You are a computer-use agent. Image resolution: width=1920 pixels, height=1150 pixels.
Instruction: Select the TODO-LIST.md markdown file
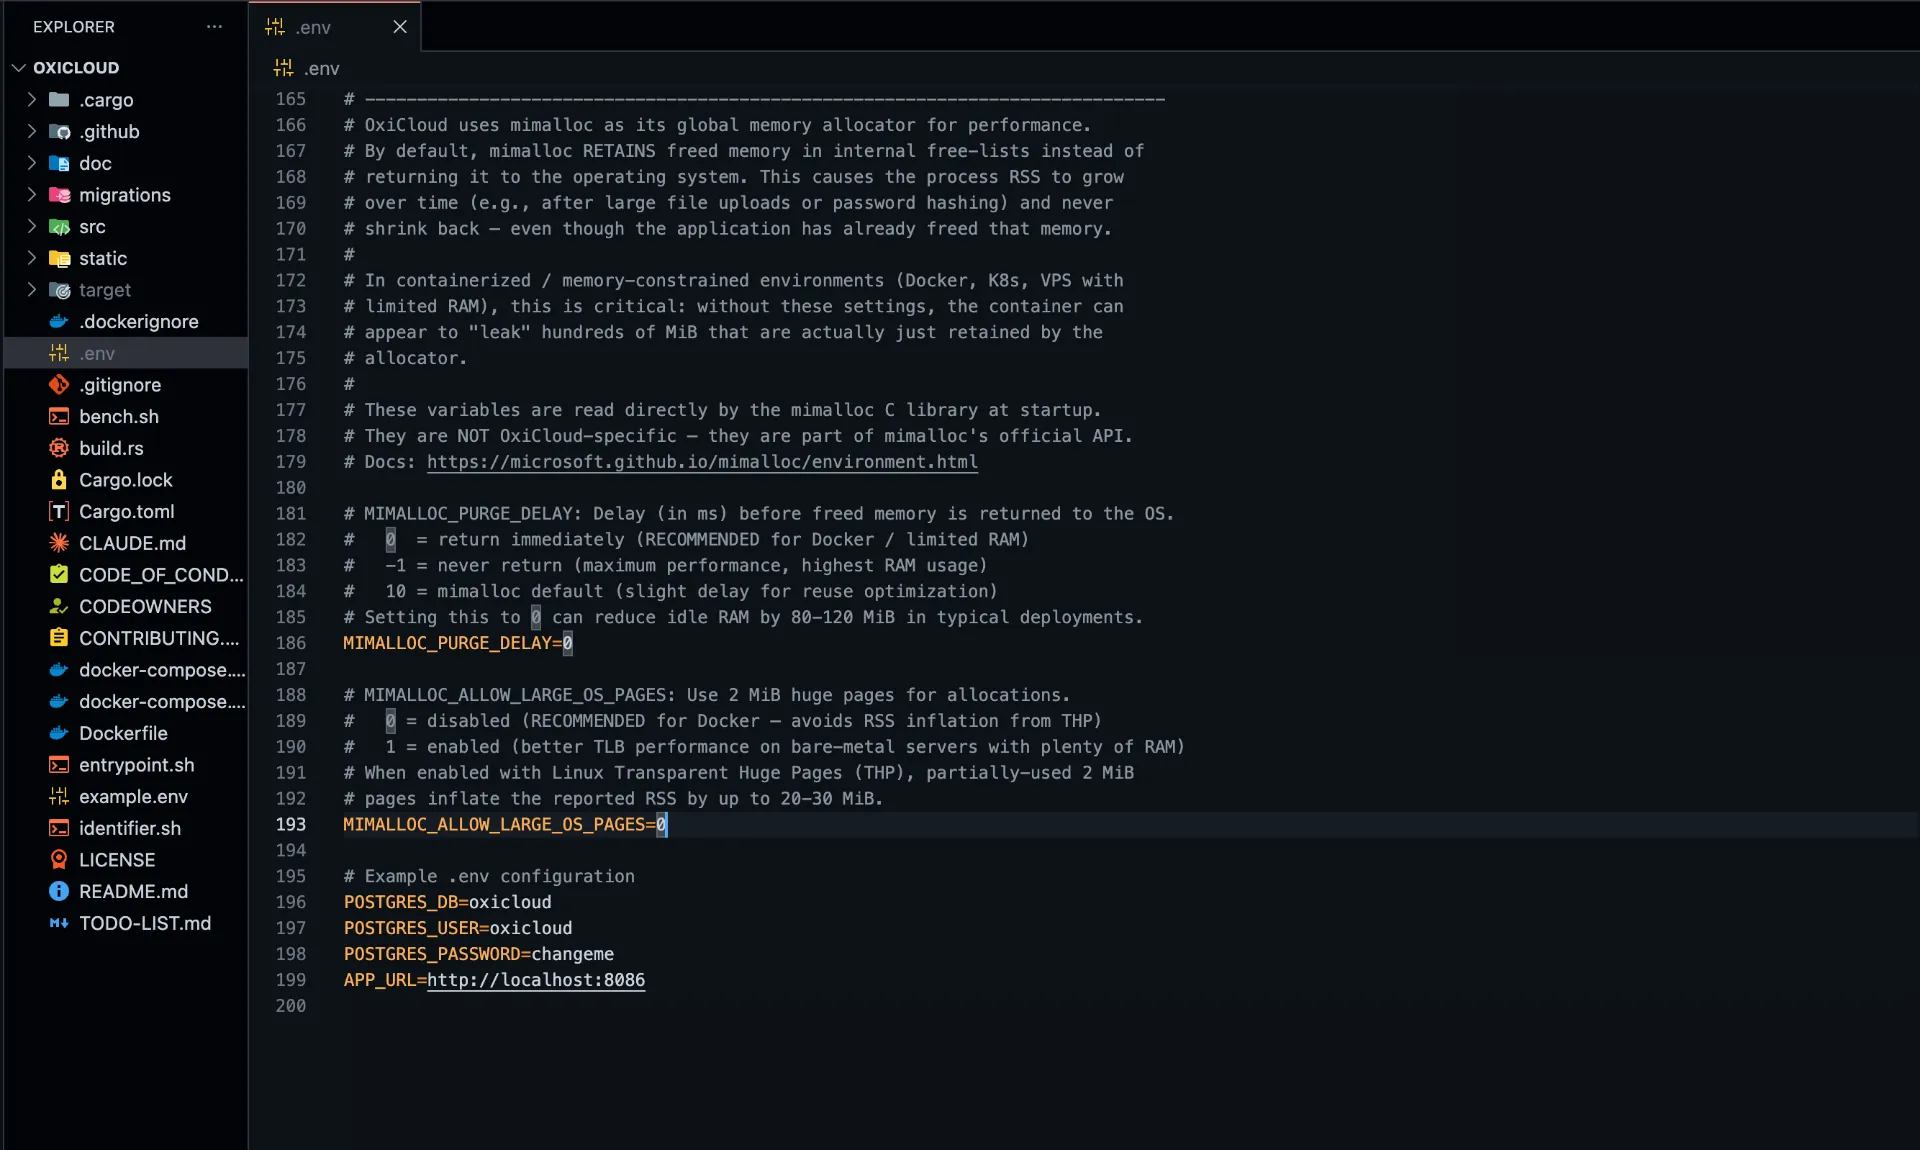point(144,923)
